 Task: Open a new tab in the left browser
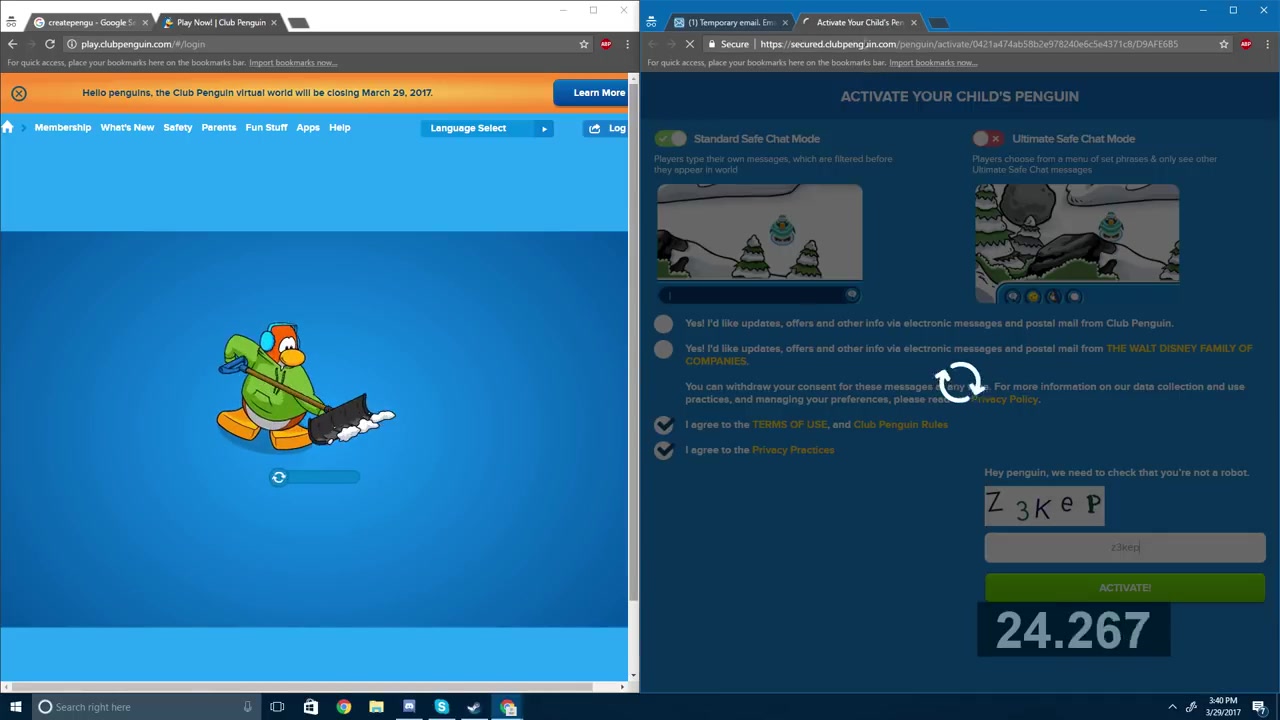298,22
